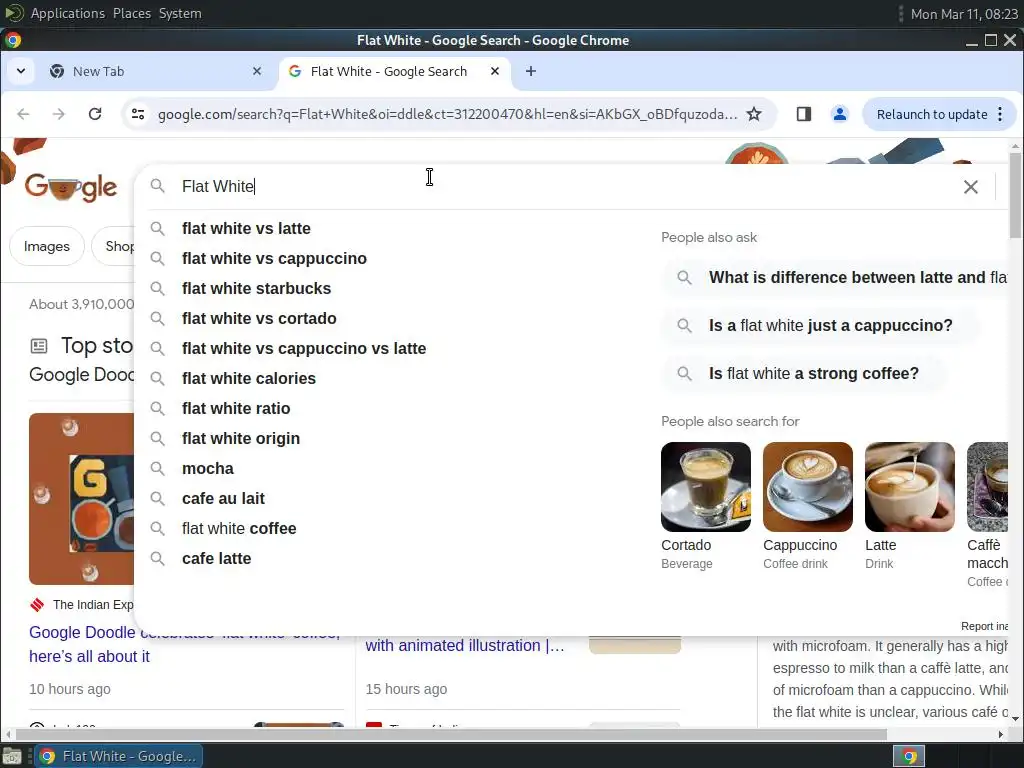Select the 'cafe latte' suggestion
Image resolution: width=1024 pixels, height=768 pixels.
point(216,559)
